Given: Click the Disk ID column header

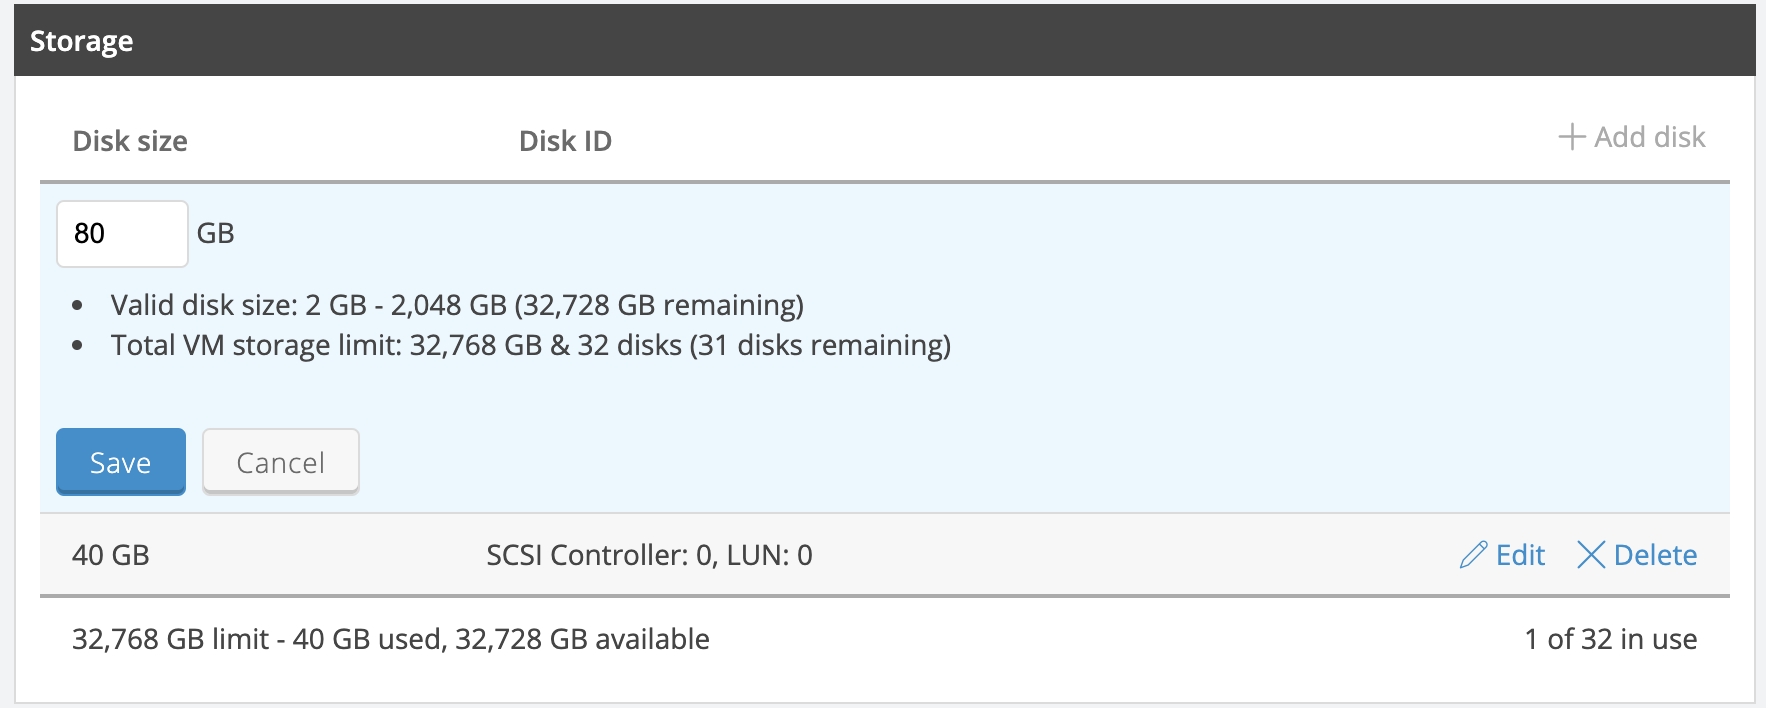Looking at the screenshot, I should (565, 141).
